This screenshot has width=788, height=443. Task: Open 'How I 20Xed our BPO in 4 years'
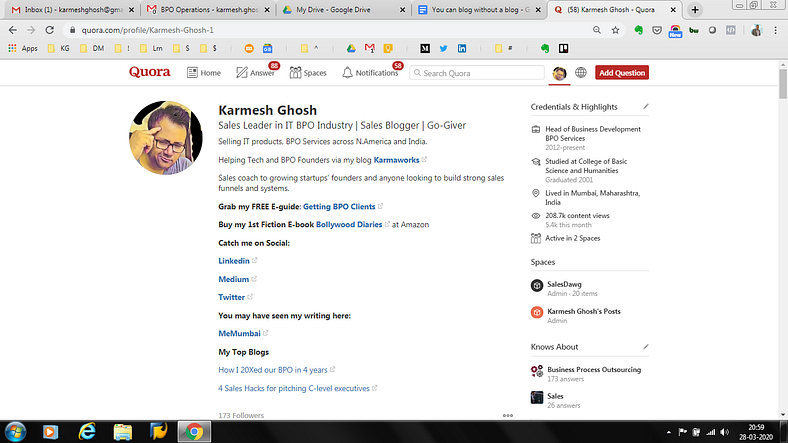[x=273, y=370]
